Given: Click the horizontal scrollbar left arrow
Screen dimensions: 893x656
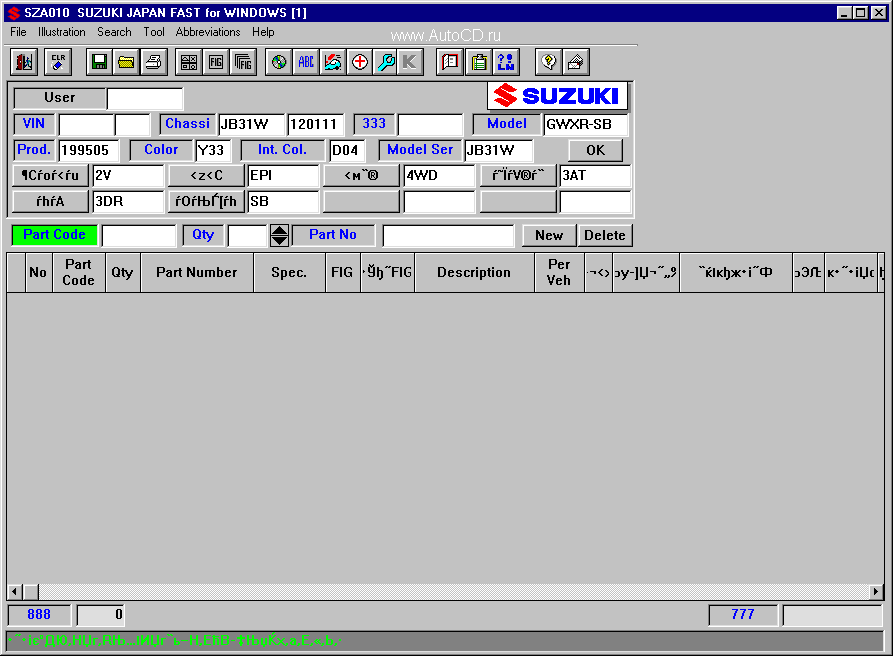Looking at the screenshot, I should [x=15, y=592].
